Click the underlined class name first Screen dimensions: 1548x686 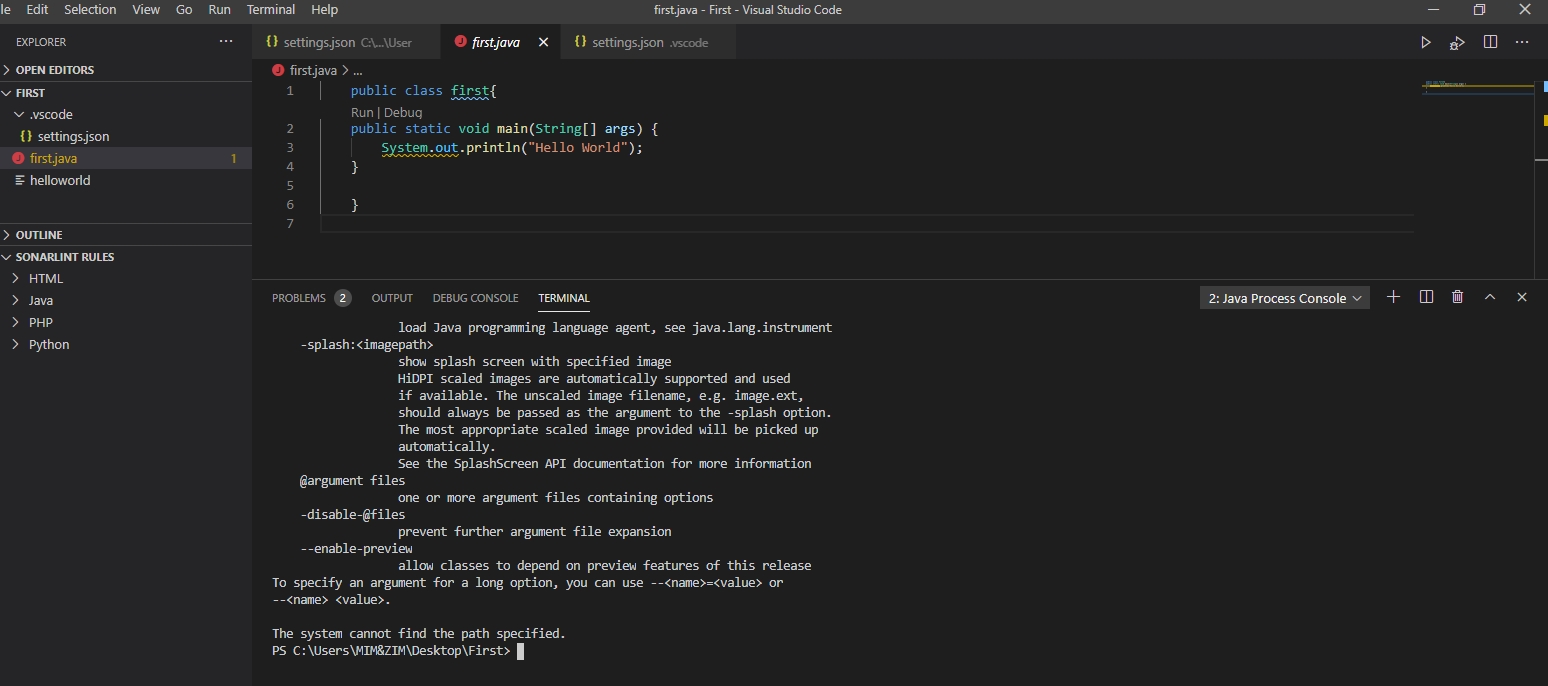click(x=470, y=91)
